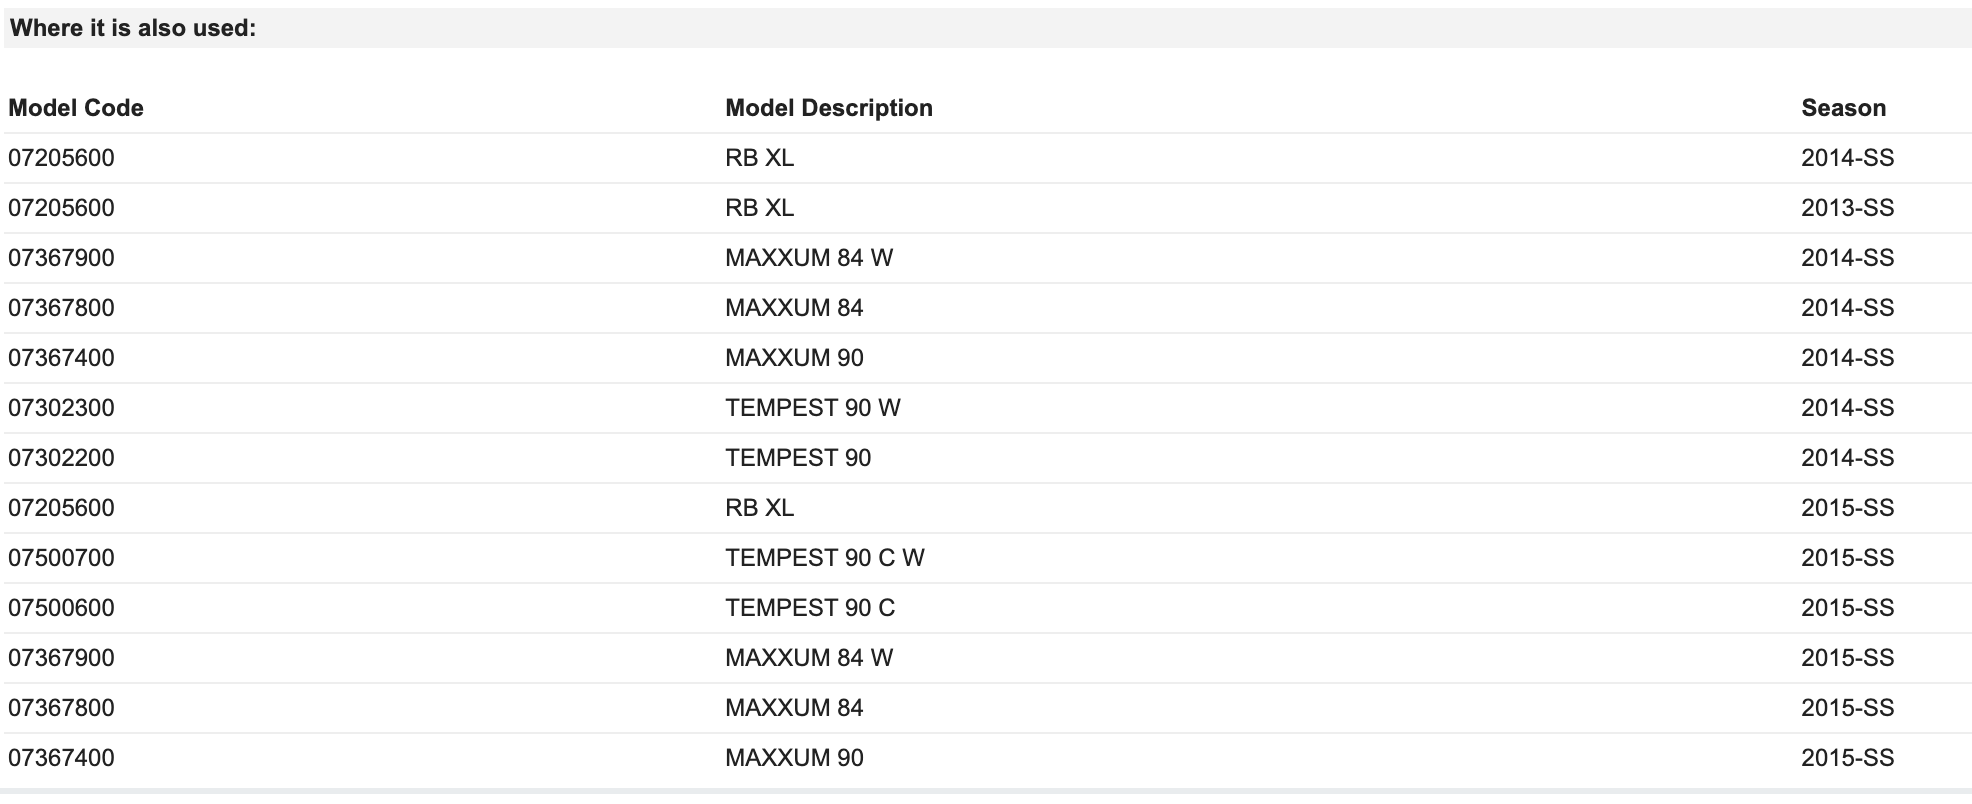Image resolution: width=1972 pixels, height=804 pixels.
Task: Click model code 07302200
Action: 61,458
